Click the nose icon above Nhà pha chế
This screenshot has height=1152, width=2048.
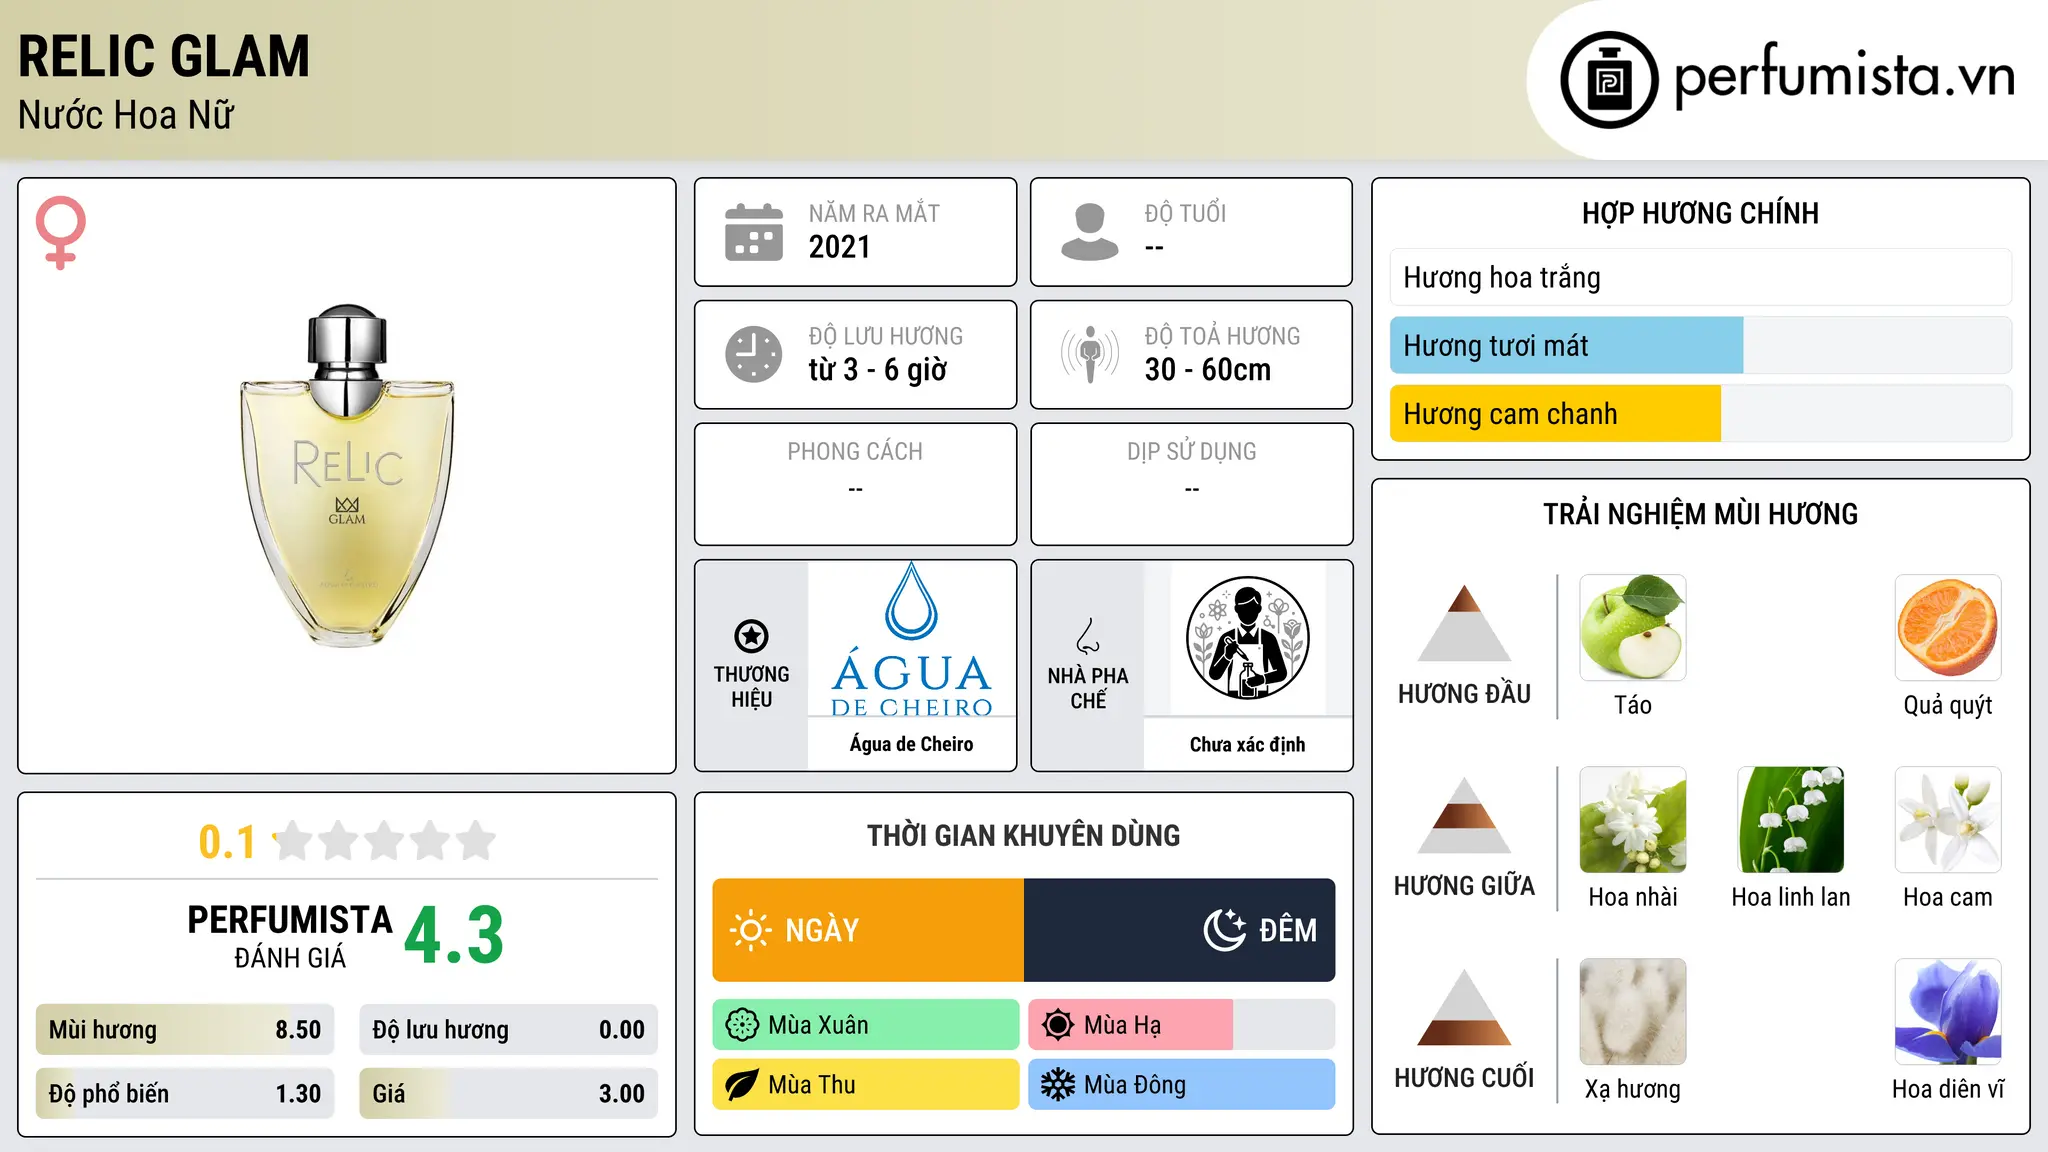click(1088, 636)
